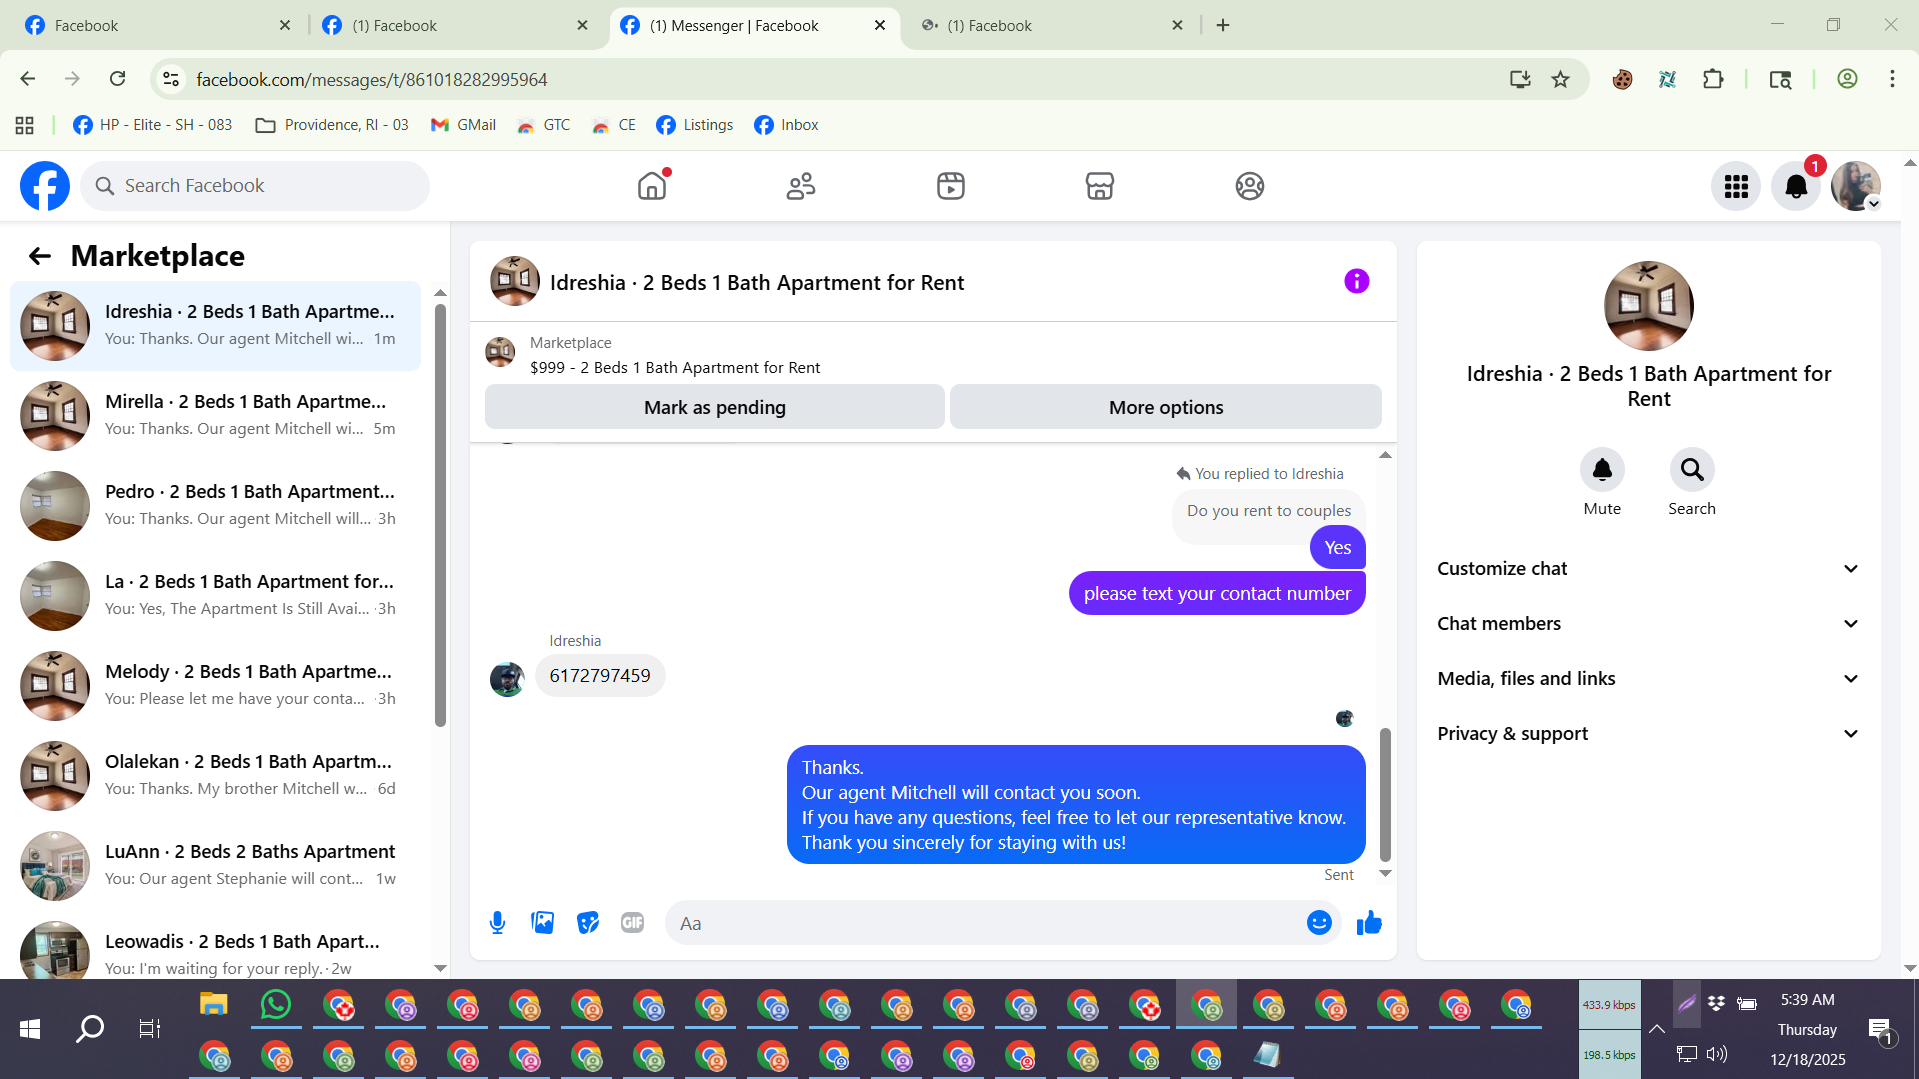Open Windows taskbar search
Image resolution: width=1919 pixels, height=1079 pixels.
tap(90, 1029)
